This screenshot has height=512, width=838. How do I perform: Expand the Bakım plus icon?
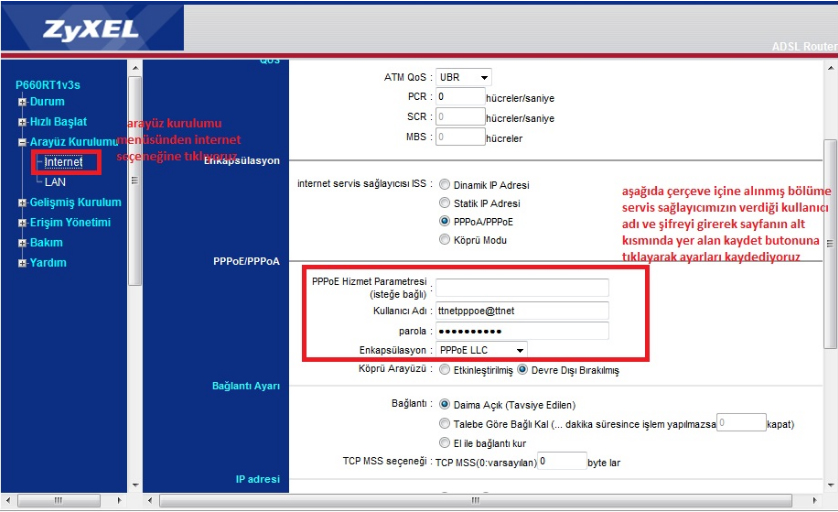21,243
